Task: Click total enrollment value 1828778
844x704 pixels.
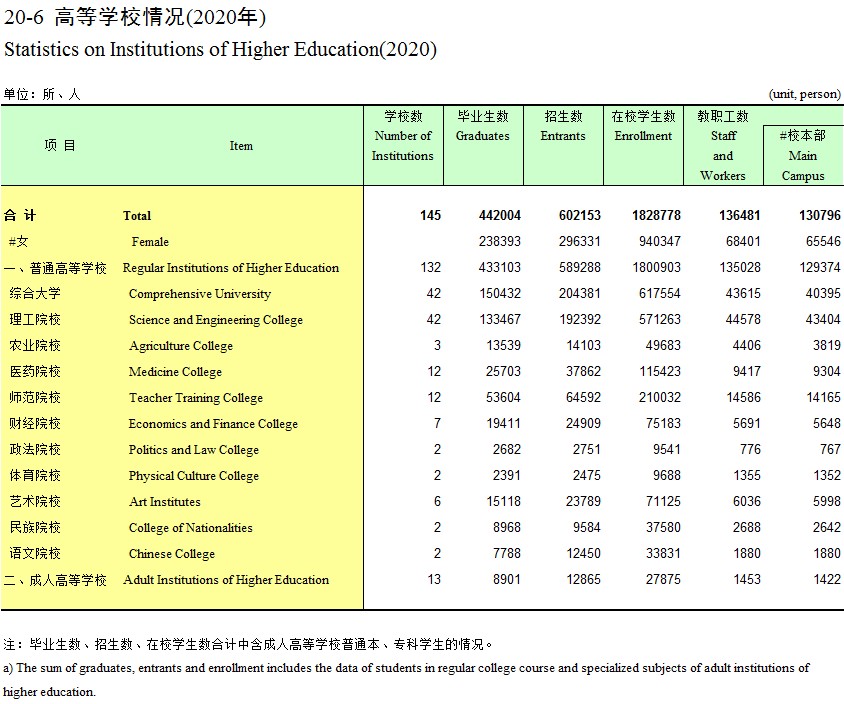Action: tap(656, 215)
